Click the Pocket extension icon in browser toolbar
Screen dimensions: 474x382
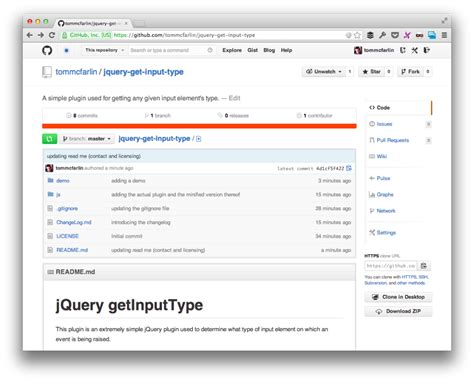coord(395,35)
